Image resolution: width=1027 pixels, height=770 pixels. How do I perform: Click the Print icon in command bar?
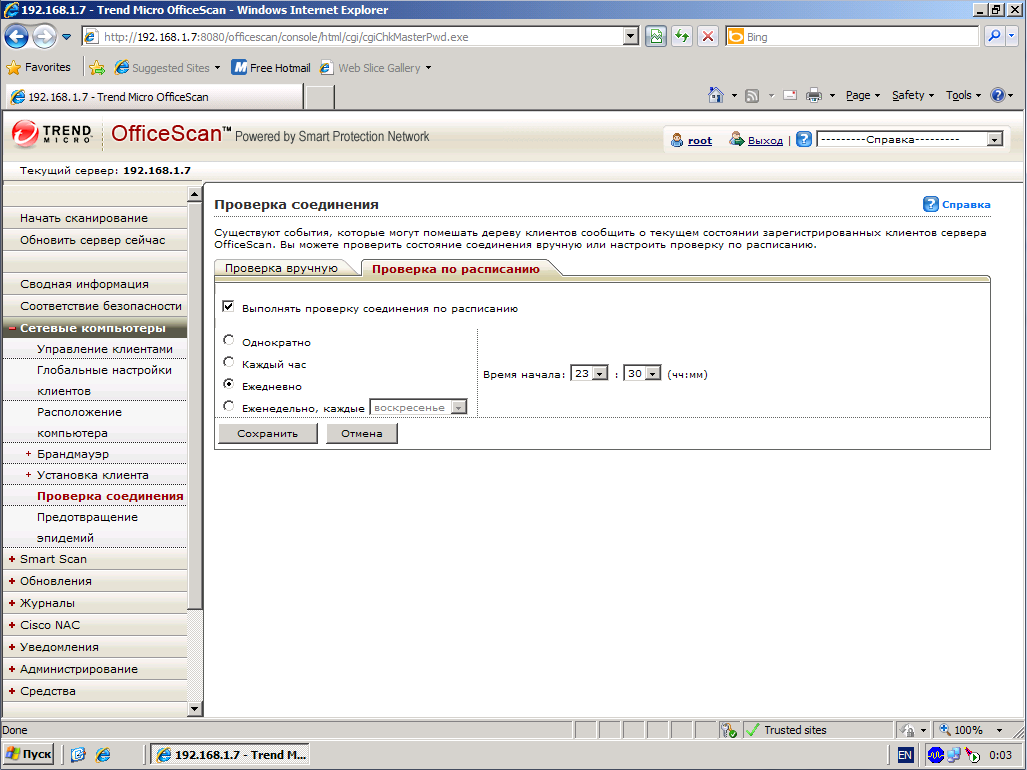click(813, 96)
